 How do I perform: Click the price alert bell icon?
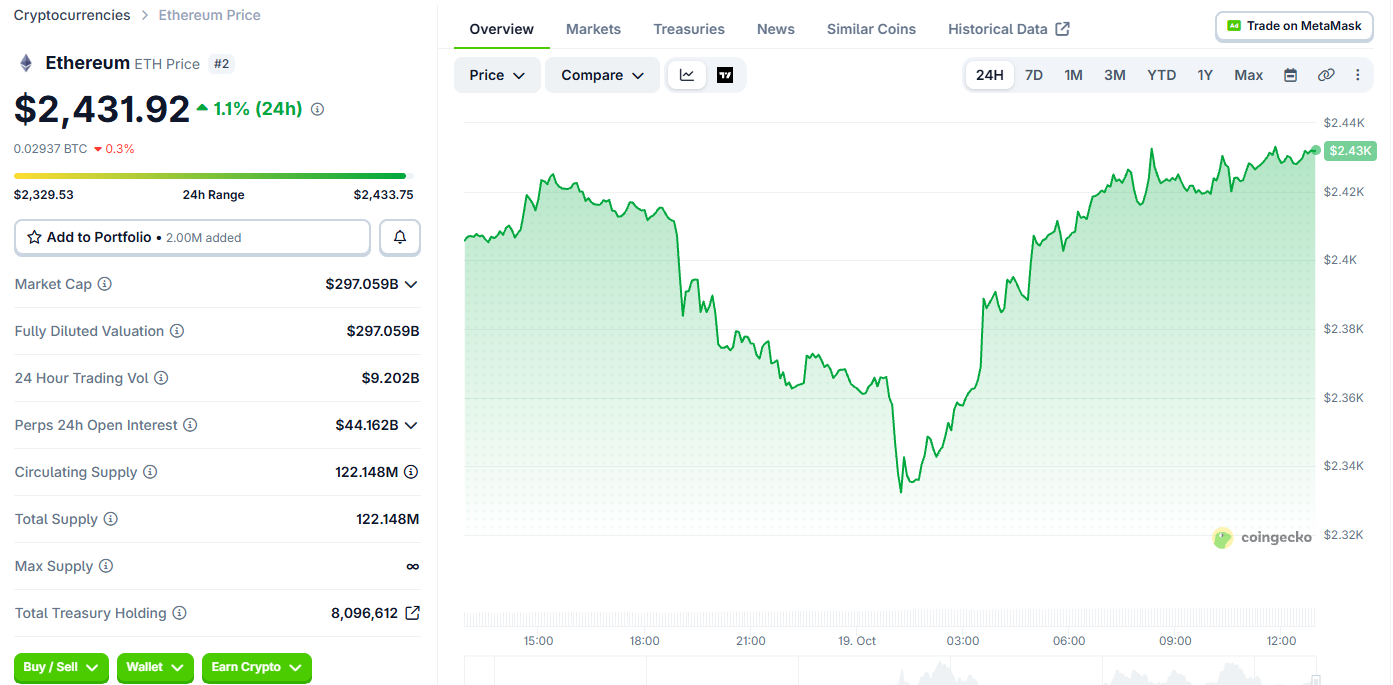pyautogui.click(x=400, y=237)
